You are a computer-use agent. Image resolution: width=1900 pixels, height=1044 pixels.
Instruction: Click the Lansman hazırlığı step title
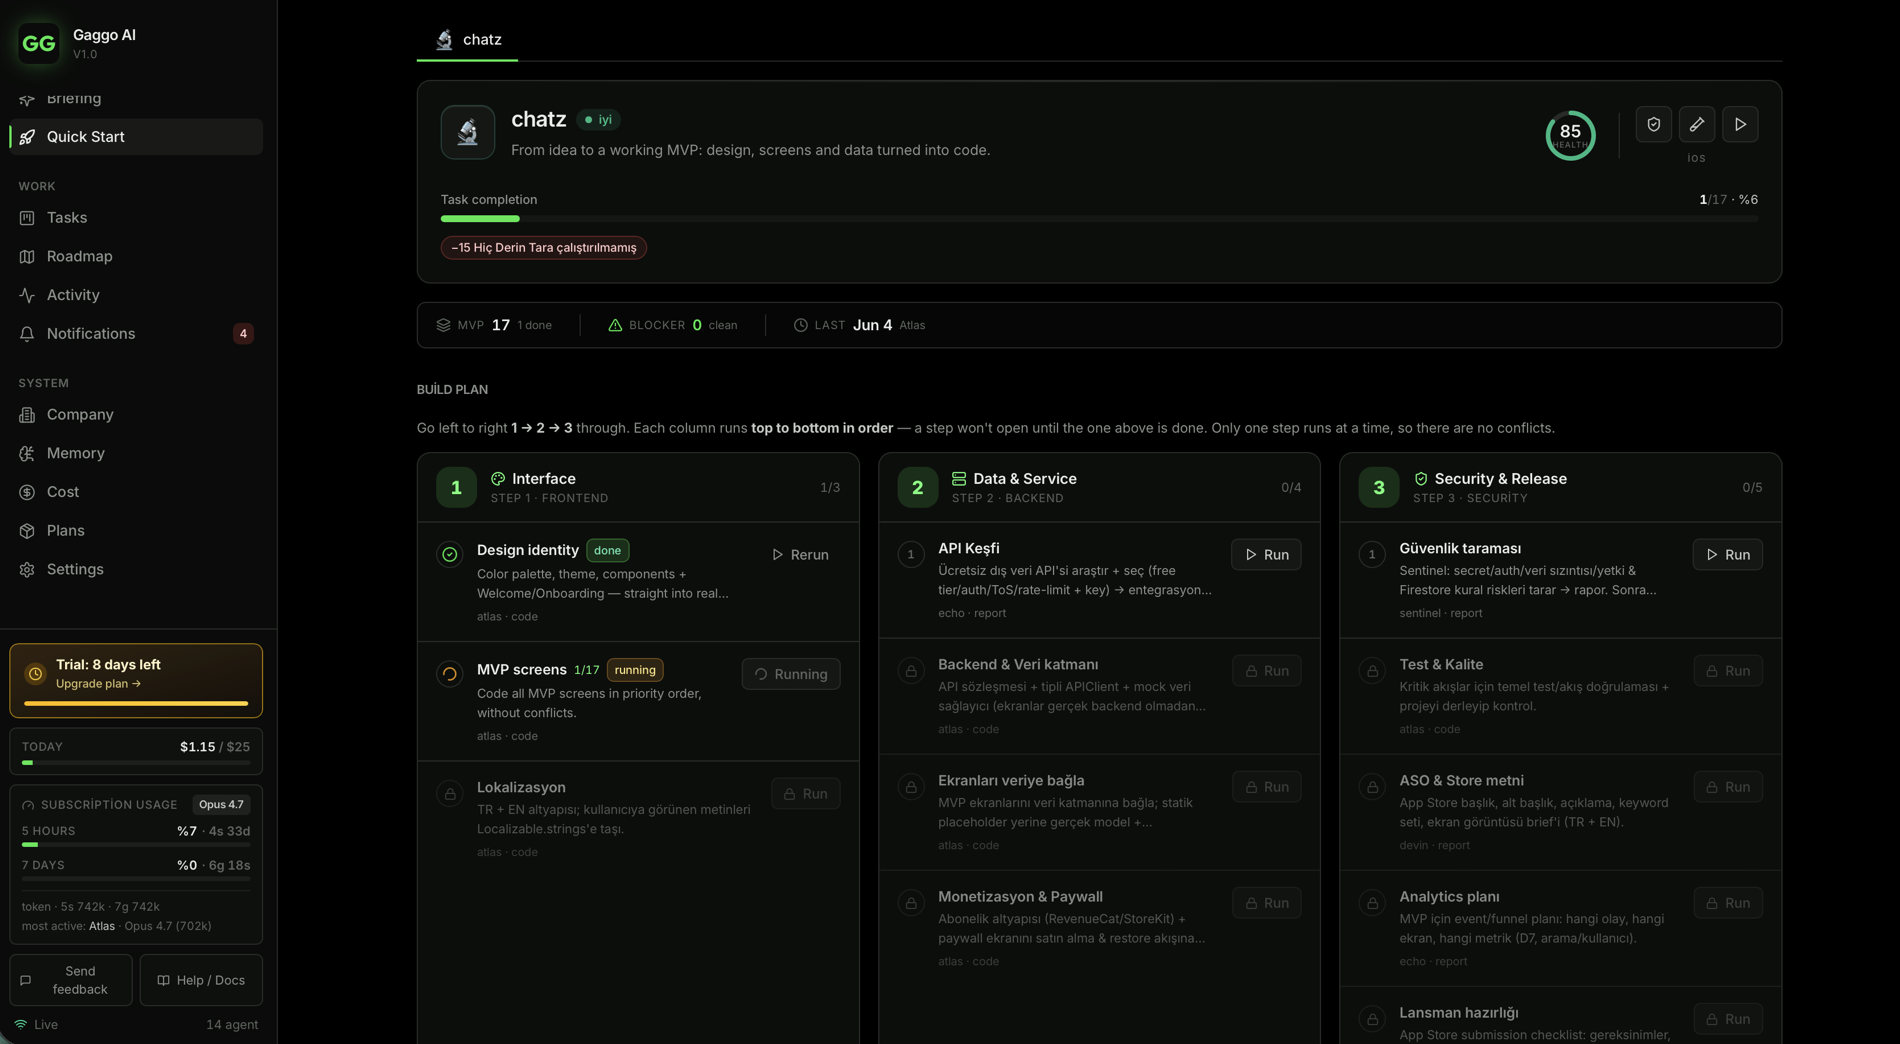pos(1459,1013)
